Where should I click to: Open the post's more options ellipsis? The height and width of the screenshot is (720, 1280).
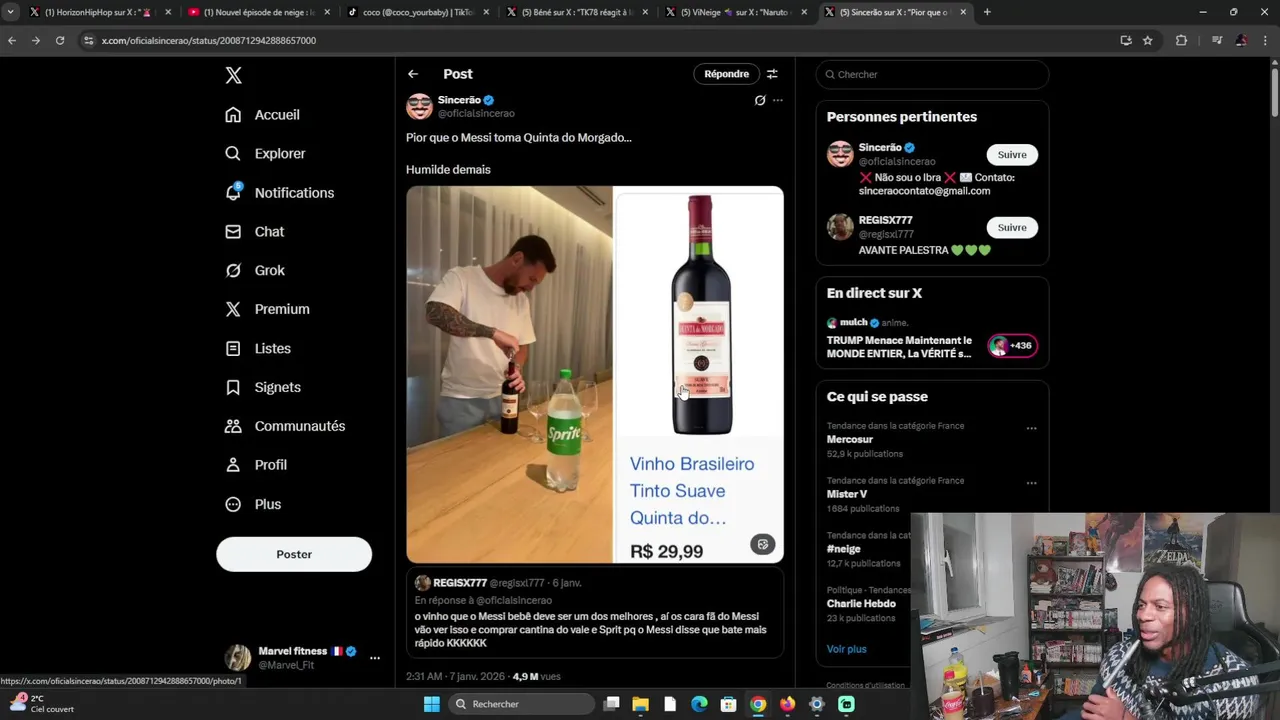point(778,100)
